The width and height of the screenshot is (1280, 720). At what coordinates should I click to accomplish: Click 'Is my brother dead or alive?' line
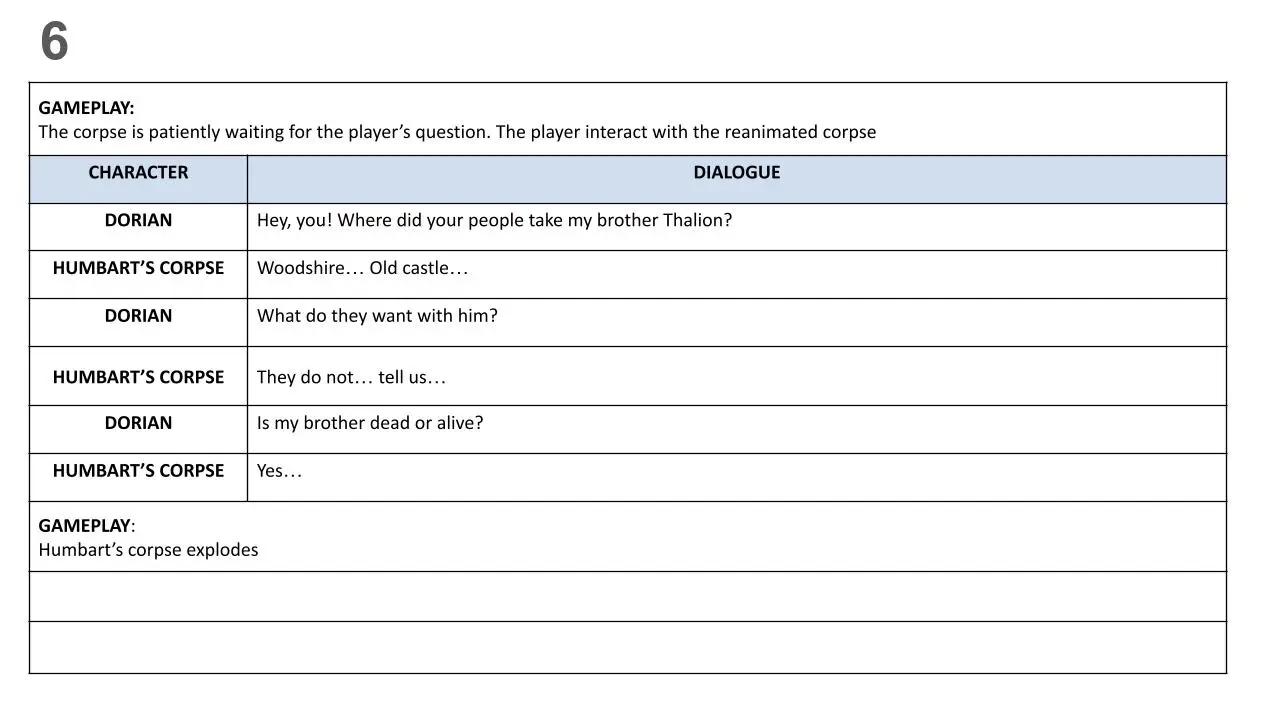pos(370,423)
